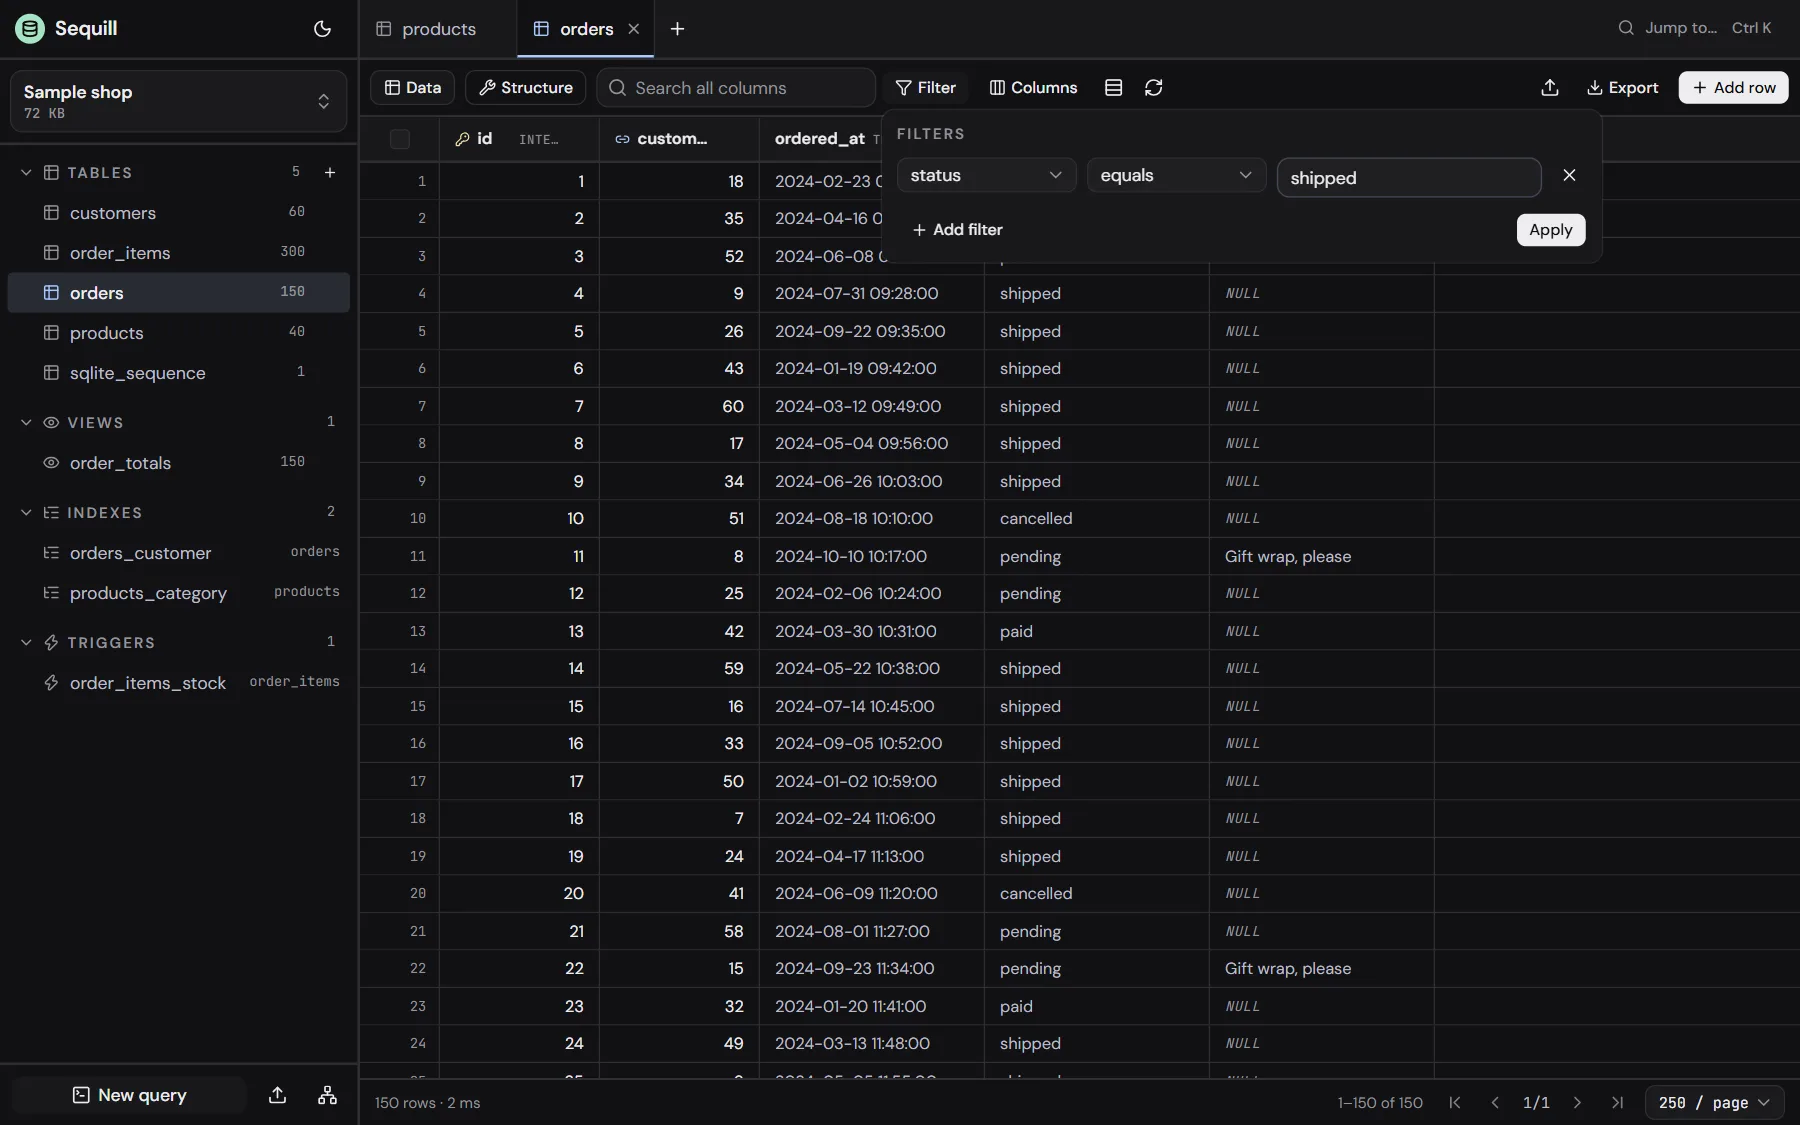The image size is (1800, 1125).
Task: Open order_items table
Action: (x=178, y=253)
